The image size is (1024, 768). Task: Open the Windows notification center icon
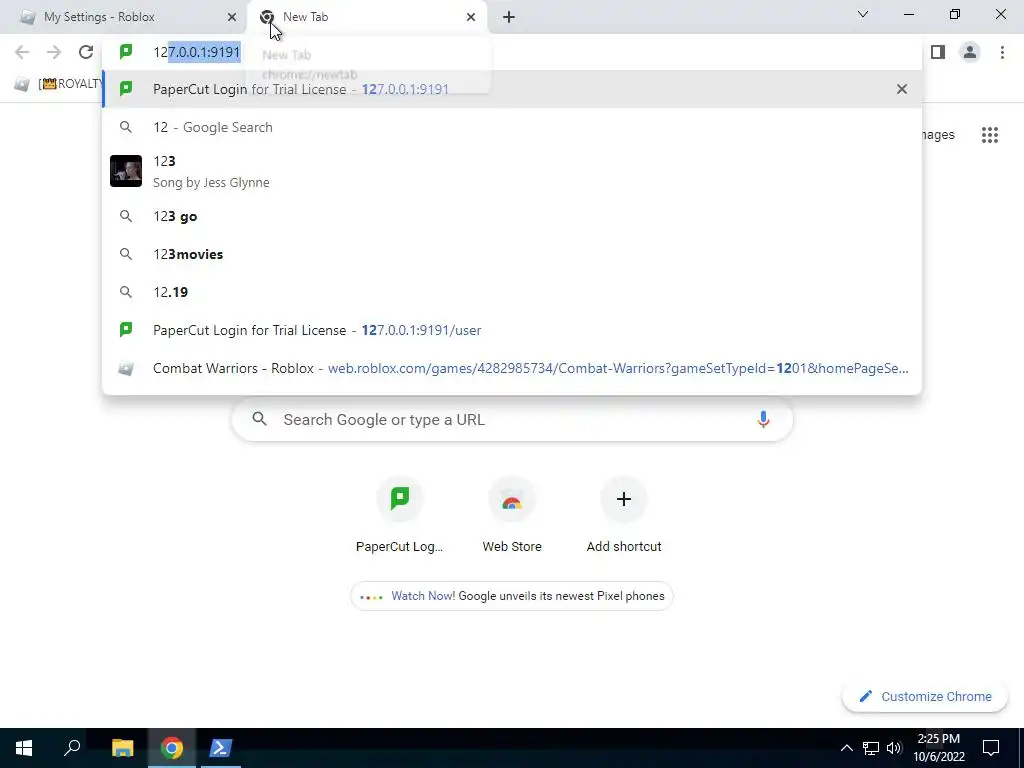point(991,748)
